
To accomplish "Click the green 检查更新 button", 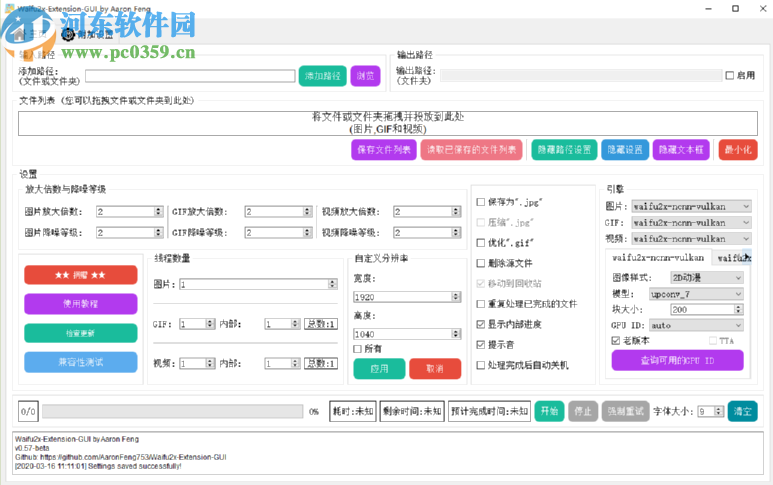I will coord(81,333).
